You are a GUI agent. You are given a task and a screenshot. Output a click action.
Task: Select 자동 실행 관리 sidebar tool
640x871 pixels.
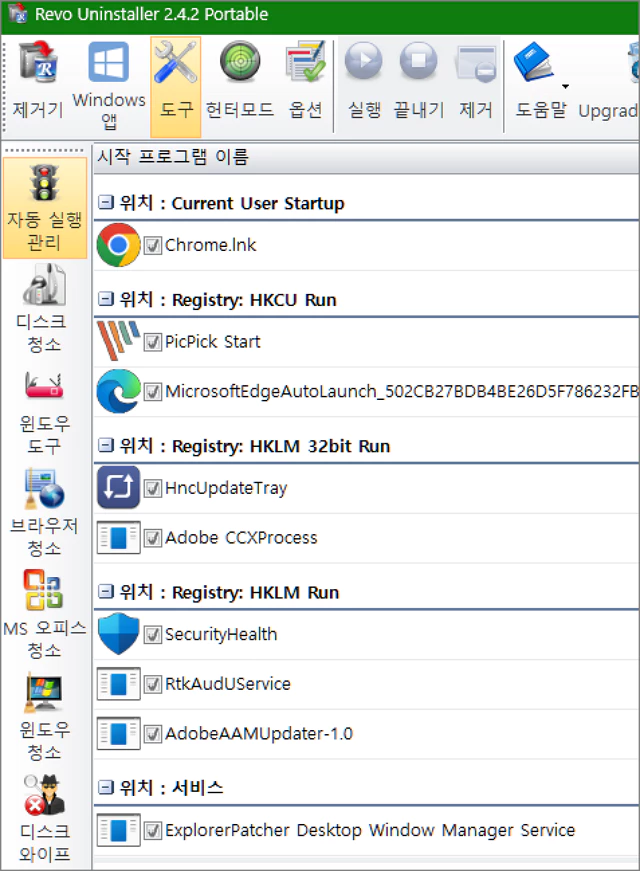point(44,208)
